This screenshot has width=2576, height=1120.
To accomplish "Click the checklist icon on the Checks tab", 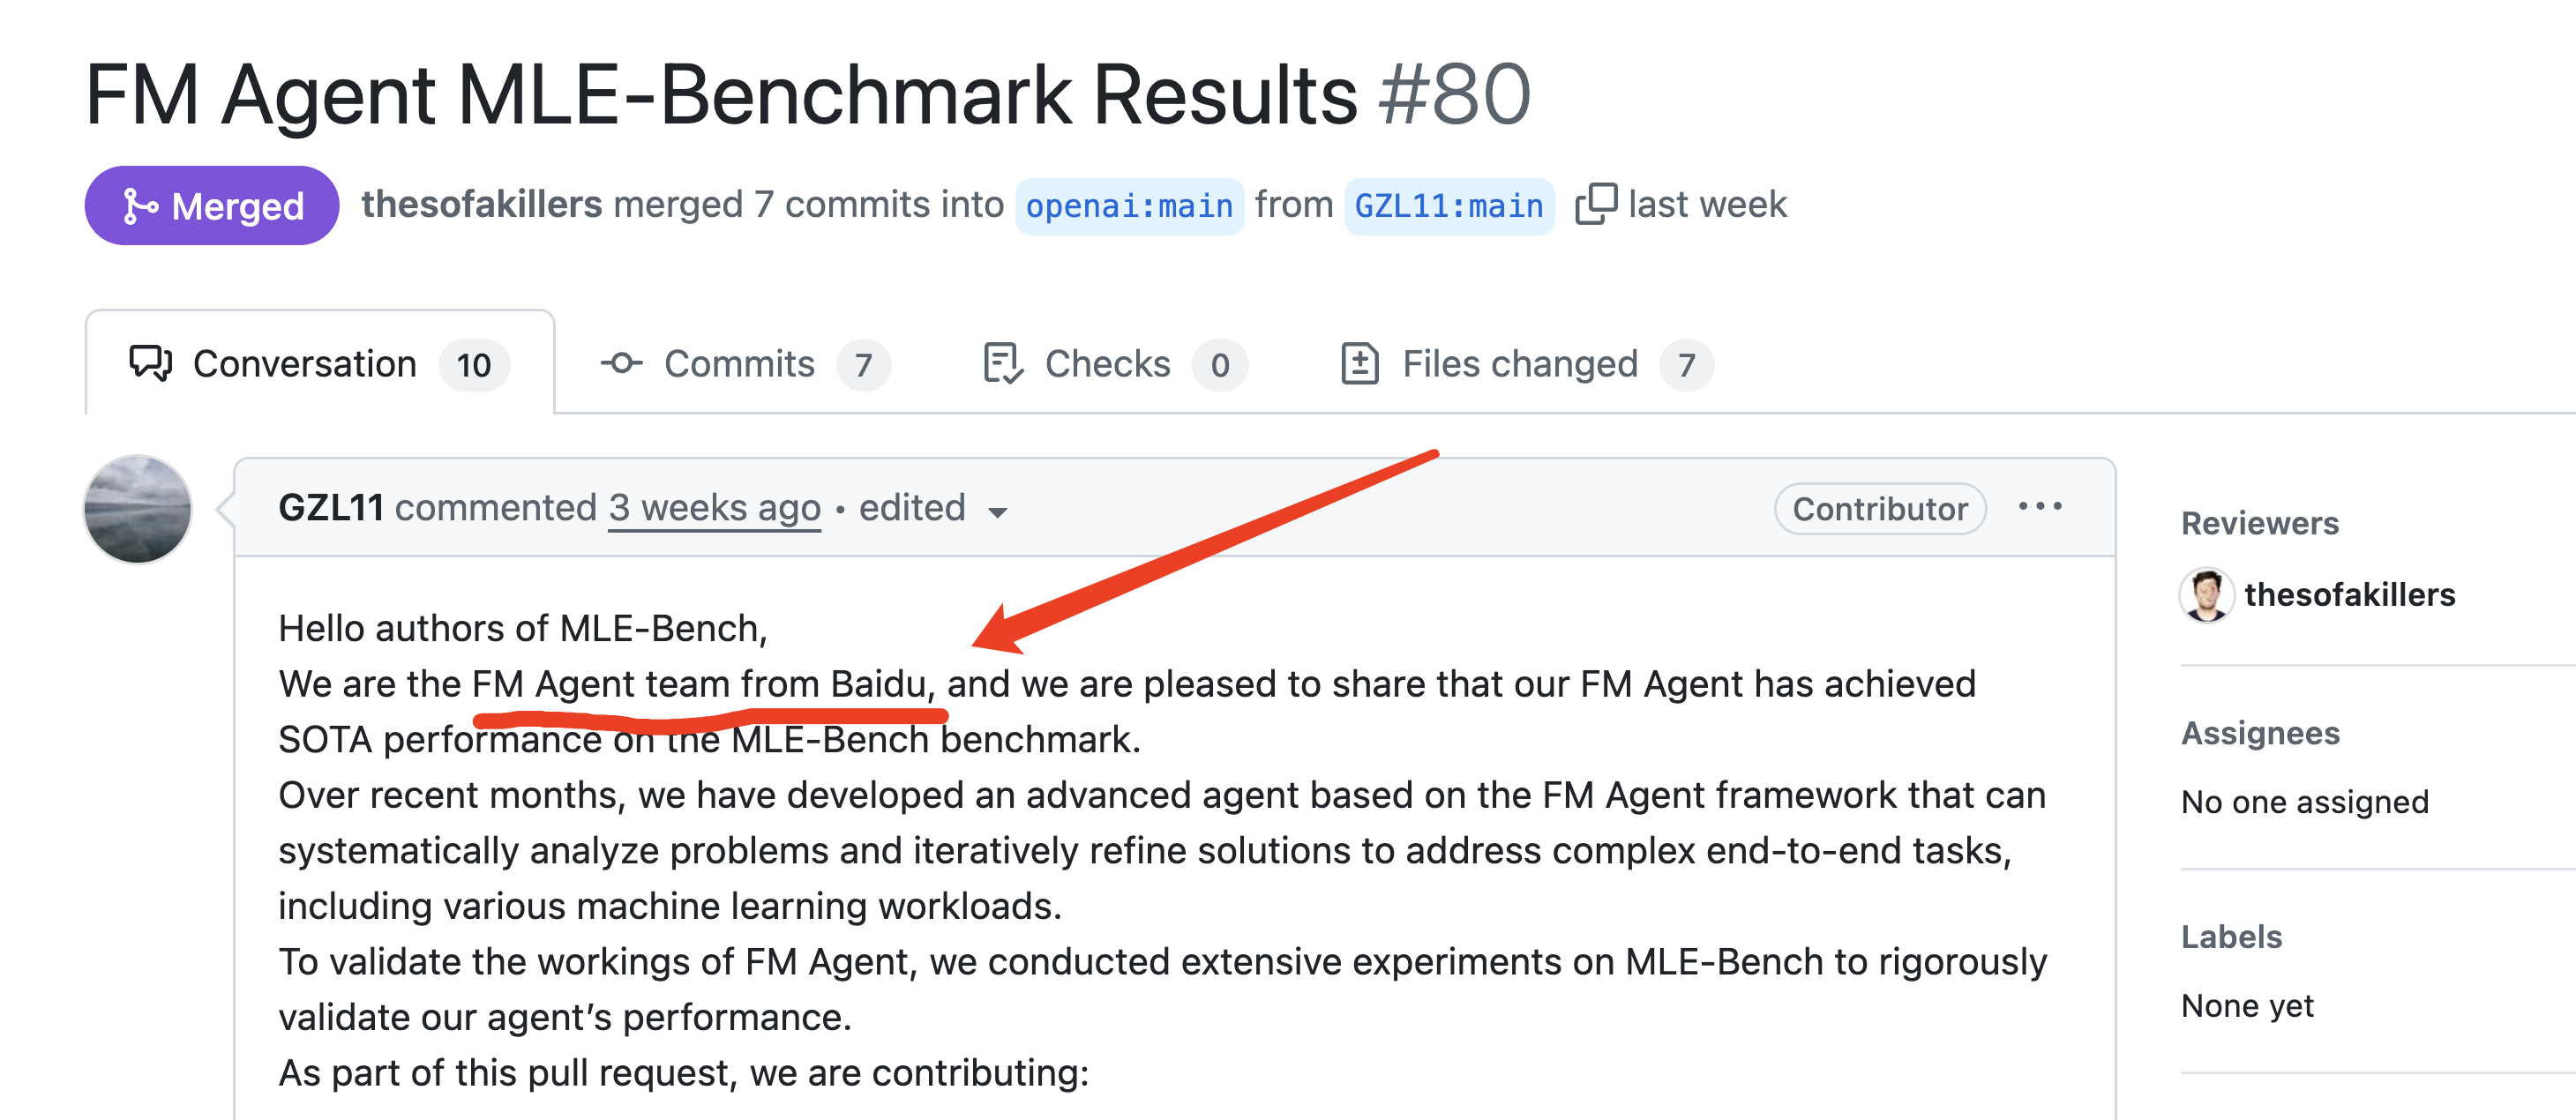I will [1000, 363].
